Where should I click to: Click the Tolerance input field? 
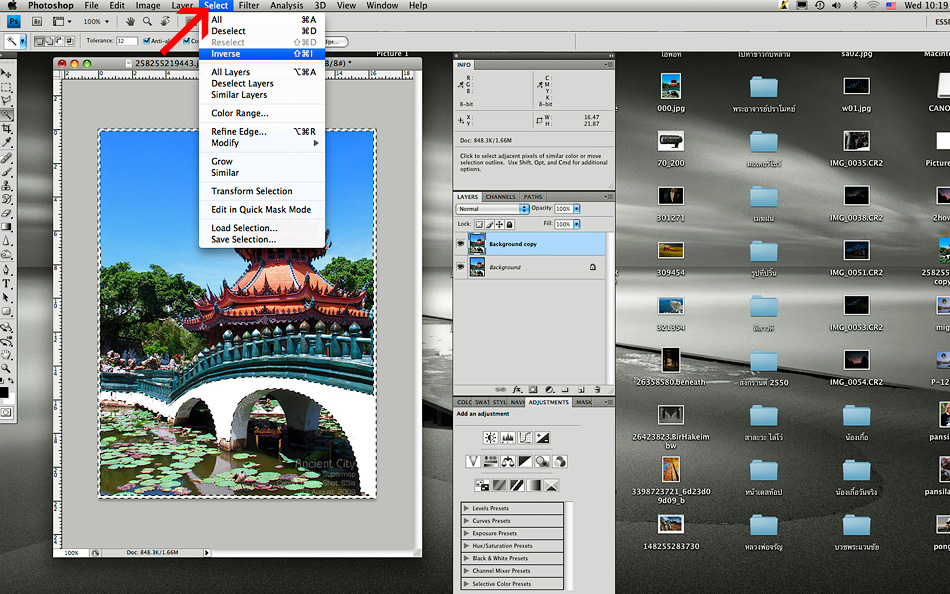(x=127, y=41)
